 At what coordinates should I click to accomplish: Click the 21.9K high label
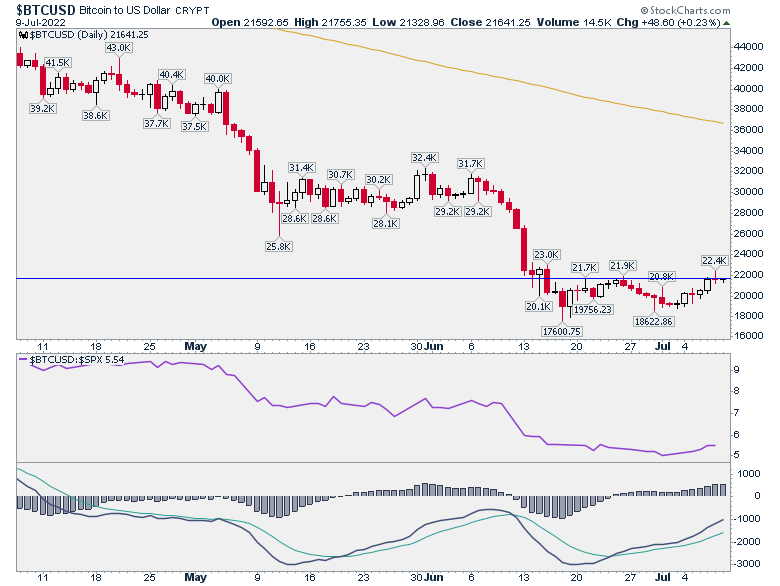(x=622, y=266)
